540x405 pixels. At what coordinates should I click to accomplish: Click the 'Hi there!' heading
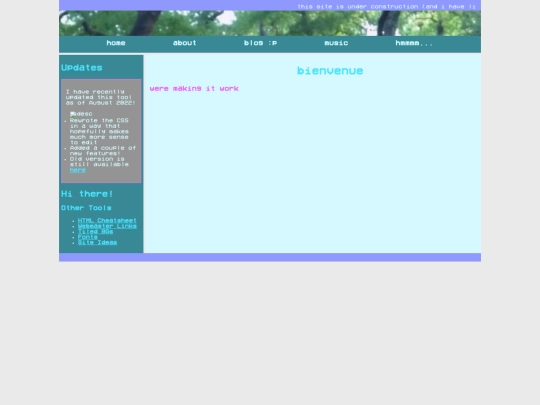pyautogui.click(x=87, y=194)
